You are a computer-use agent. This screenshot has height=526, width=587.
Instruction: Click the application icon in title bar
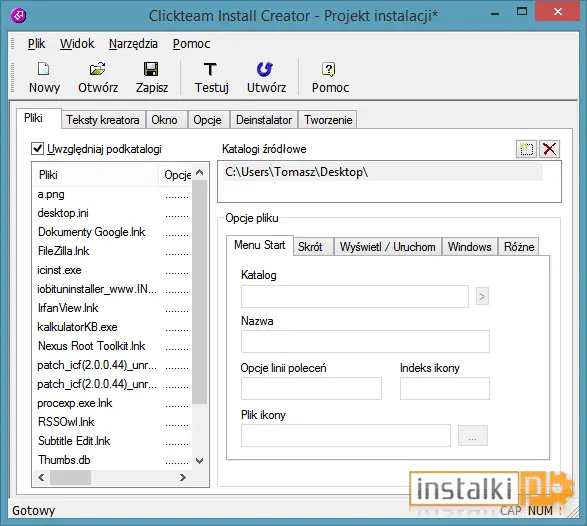pyautogui.click(x=18, y=15)
